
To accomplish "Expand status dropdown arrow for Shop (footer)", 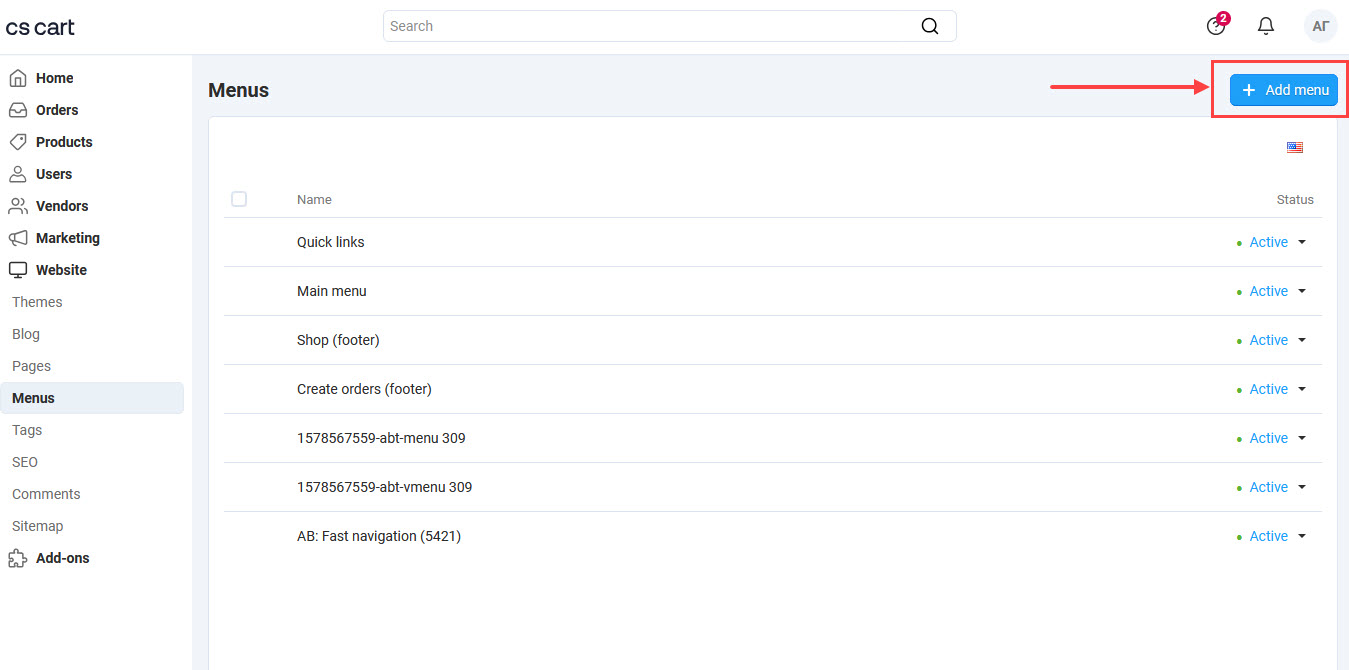I will click(x=1302, y=340).
